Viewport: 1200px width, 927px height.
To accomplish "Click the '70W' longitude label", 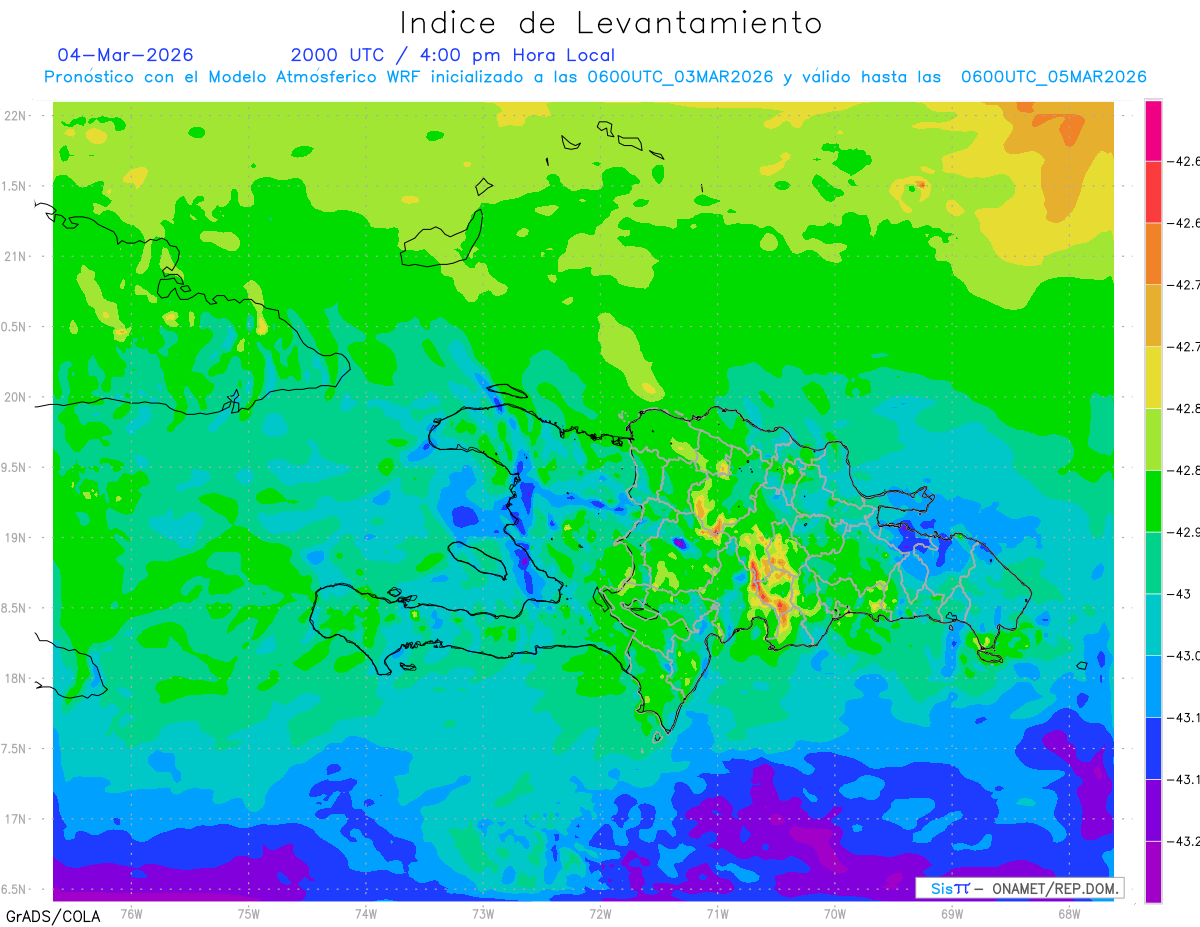I will [x=834, y=913].
